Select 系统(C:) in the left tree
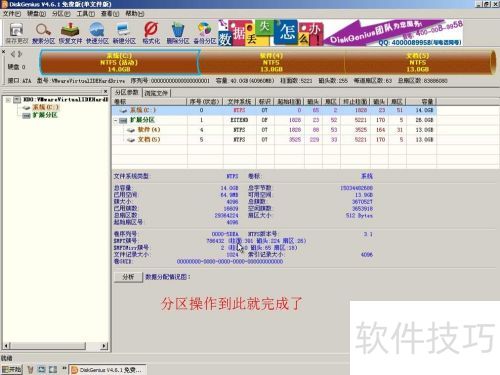 coord(45,107)
